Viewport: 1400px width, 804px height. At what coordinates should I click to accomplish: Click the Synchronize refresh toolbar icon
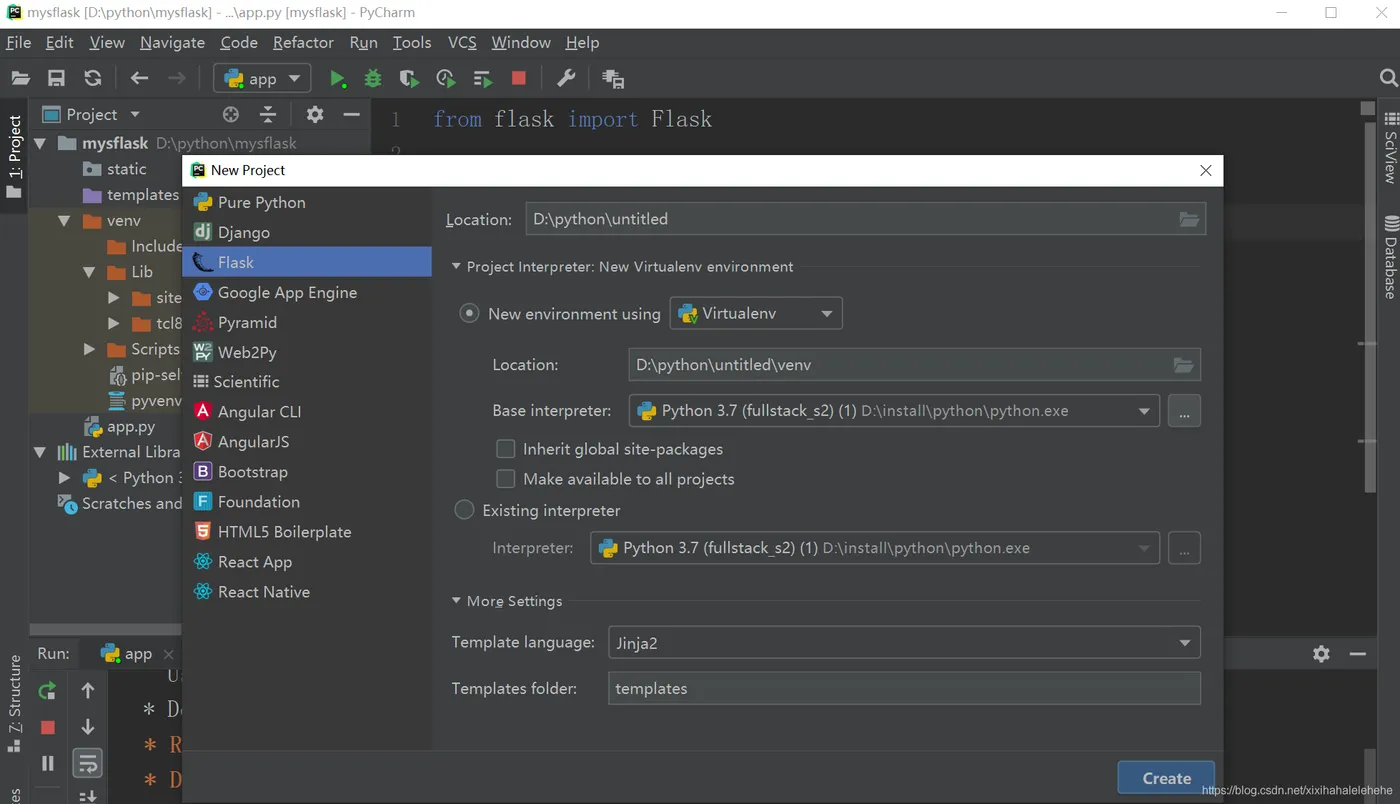(x=93, y=78)
